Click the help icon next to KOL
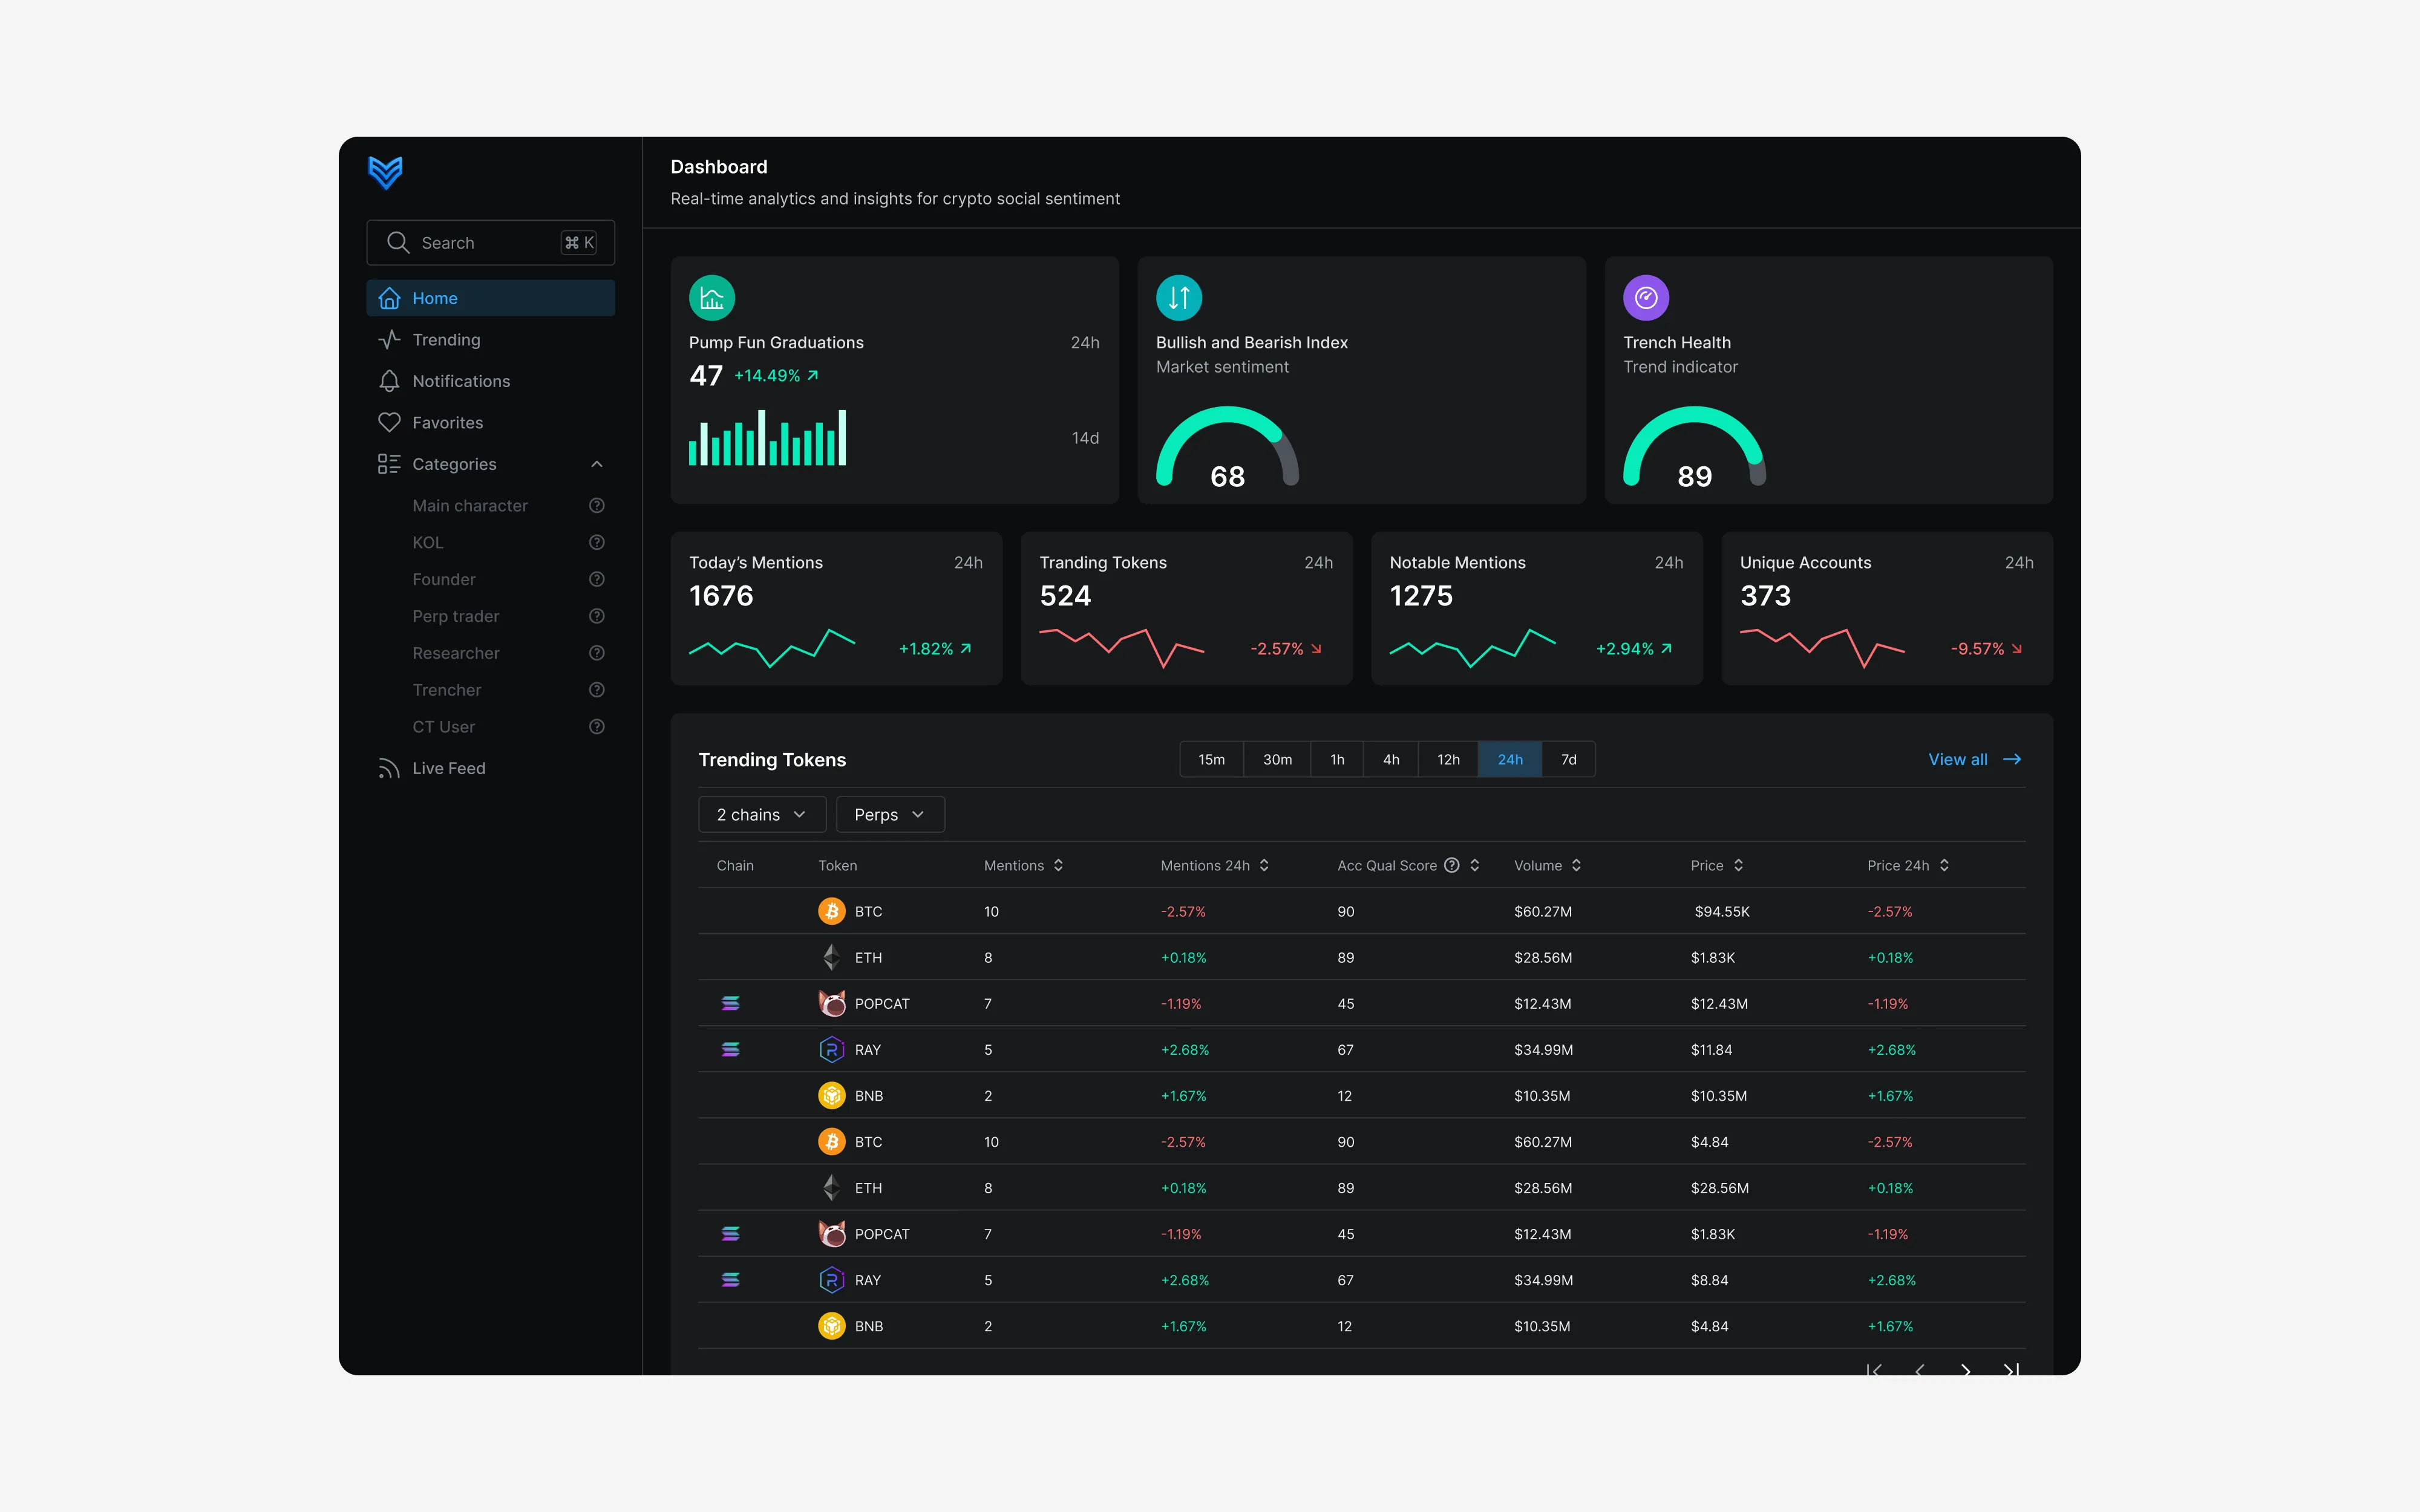2420x1512 pixels. (597, 542)
